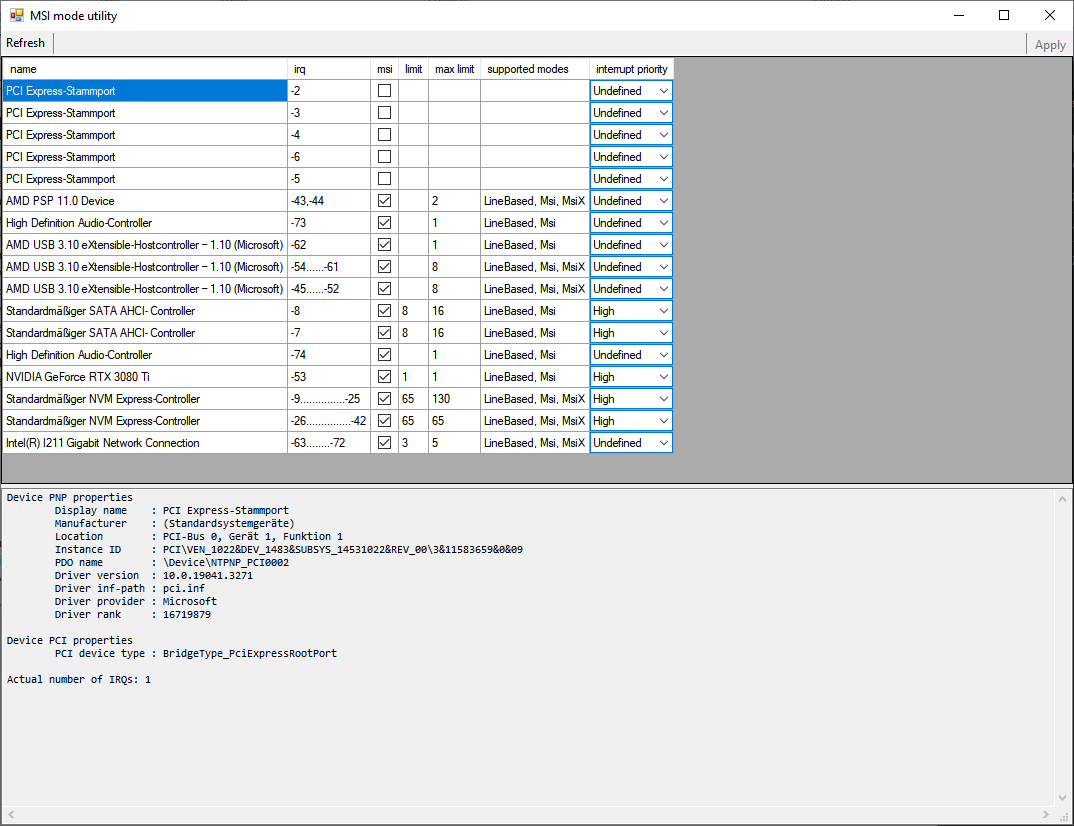Click the Apply button

tap(1049, 45)
